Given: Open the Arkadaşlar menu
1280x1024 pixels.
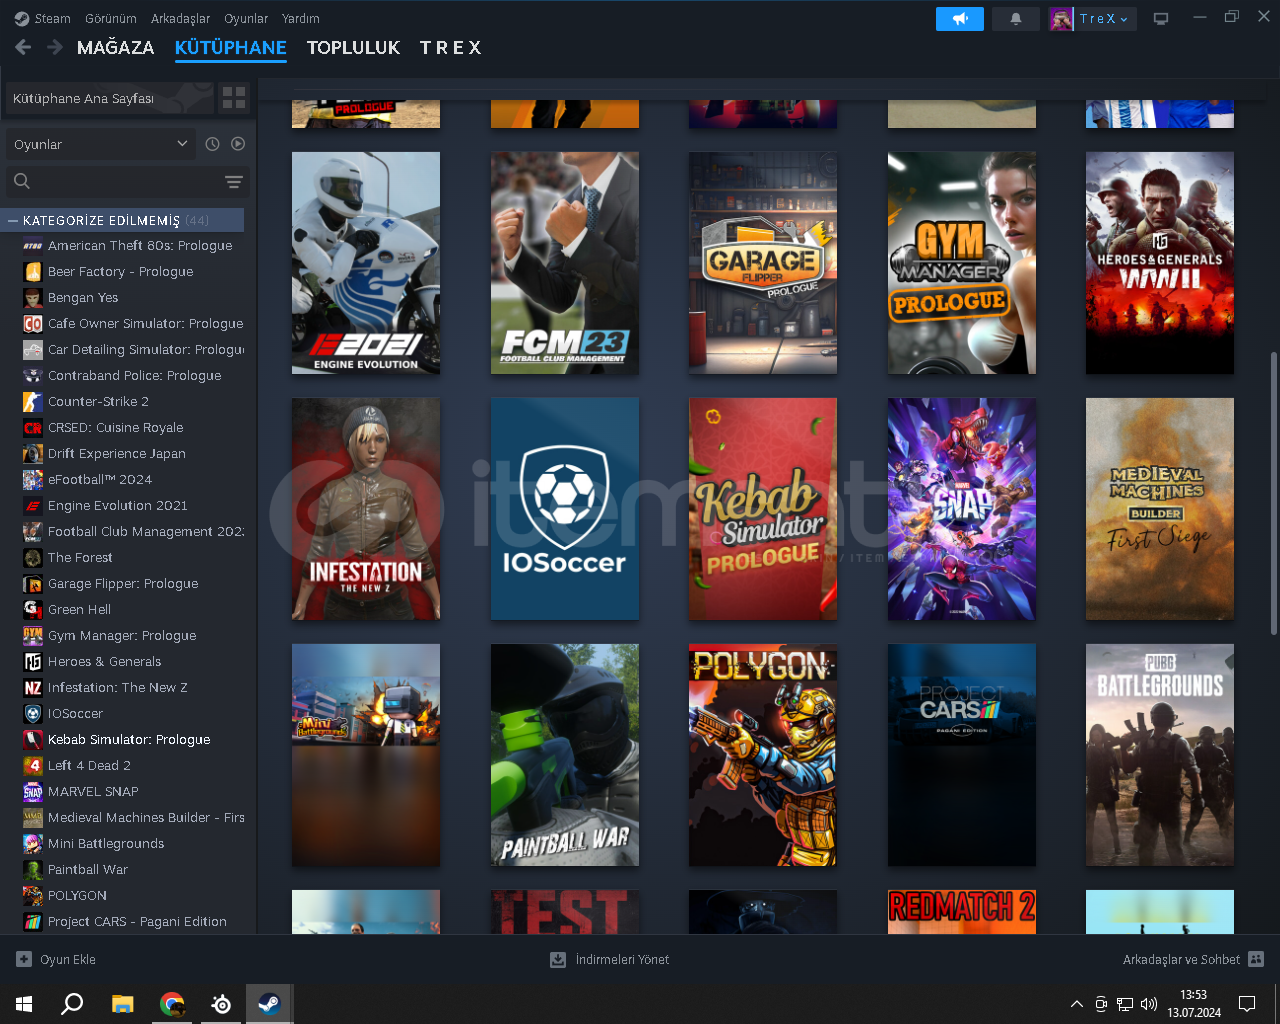Looking at the screenshot, I should 180,18.
